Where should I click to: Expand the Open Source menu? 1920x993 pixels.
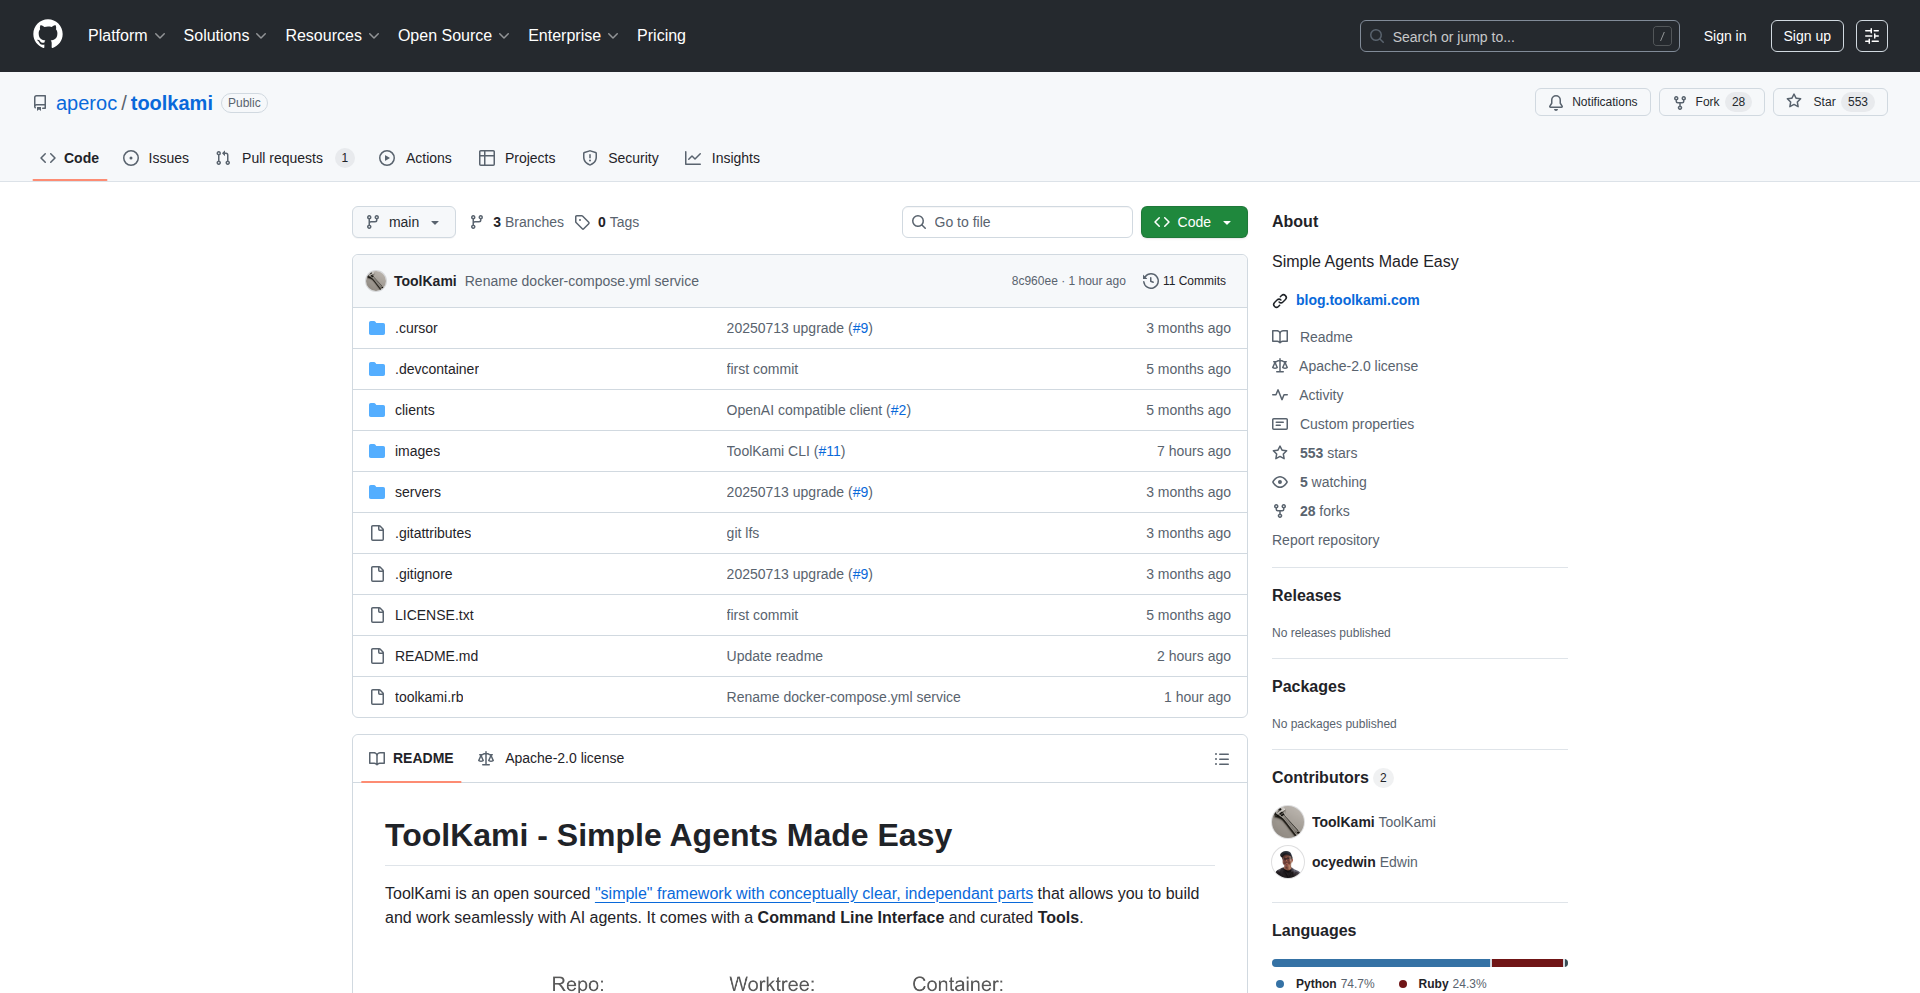(453, 36)
